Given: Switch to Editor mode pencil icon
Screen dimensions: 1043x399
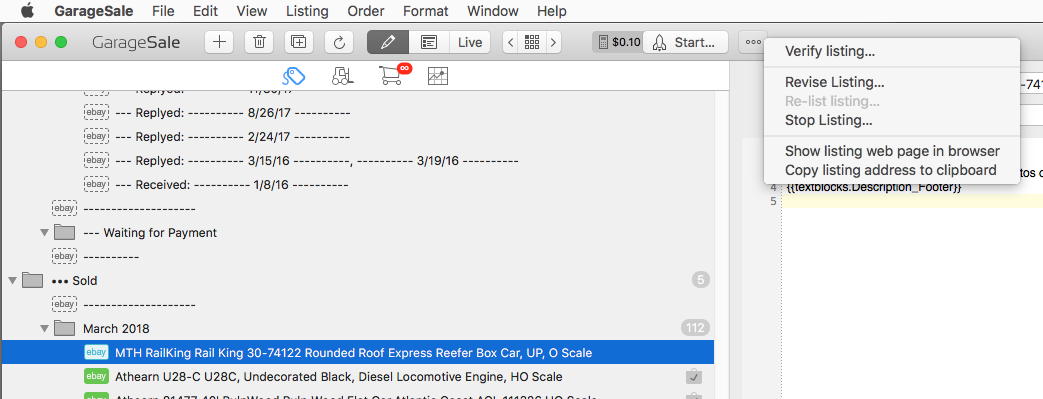Looking at the screenshot, I should (x=388, y=42).
